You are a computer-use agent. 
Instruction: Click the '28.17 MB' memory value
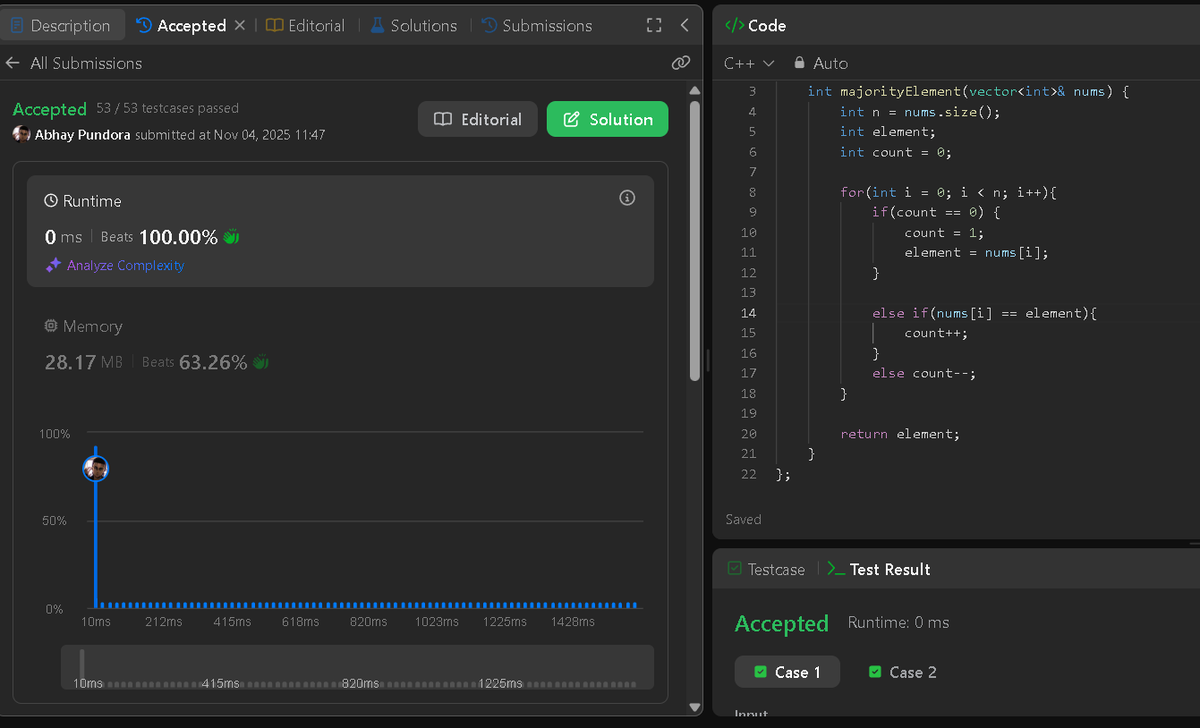click(x=84, y=362)
